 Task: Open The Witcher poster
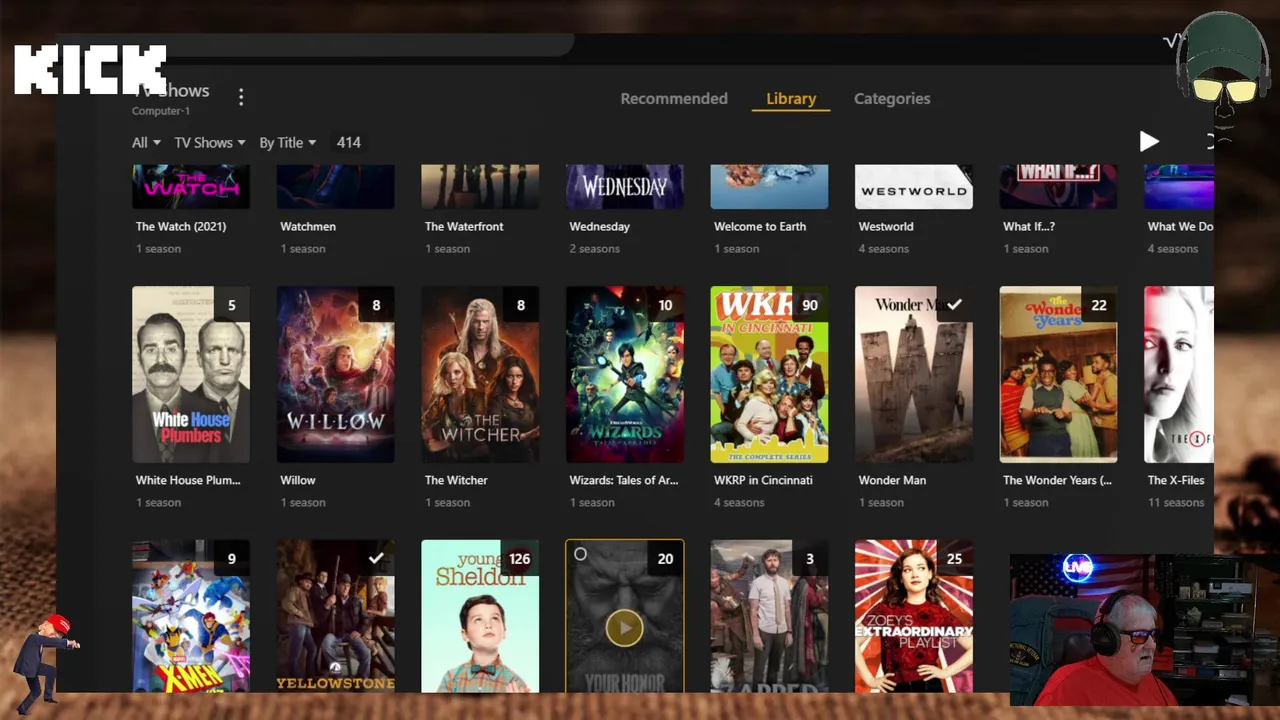(x=480, y=375)
